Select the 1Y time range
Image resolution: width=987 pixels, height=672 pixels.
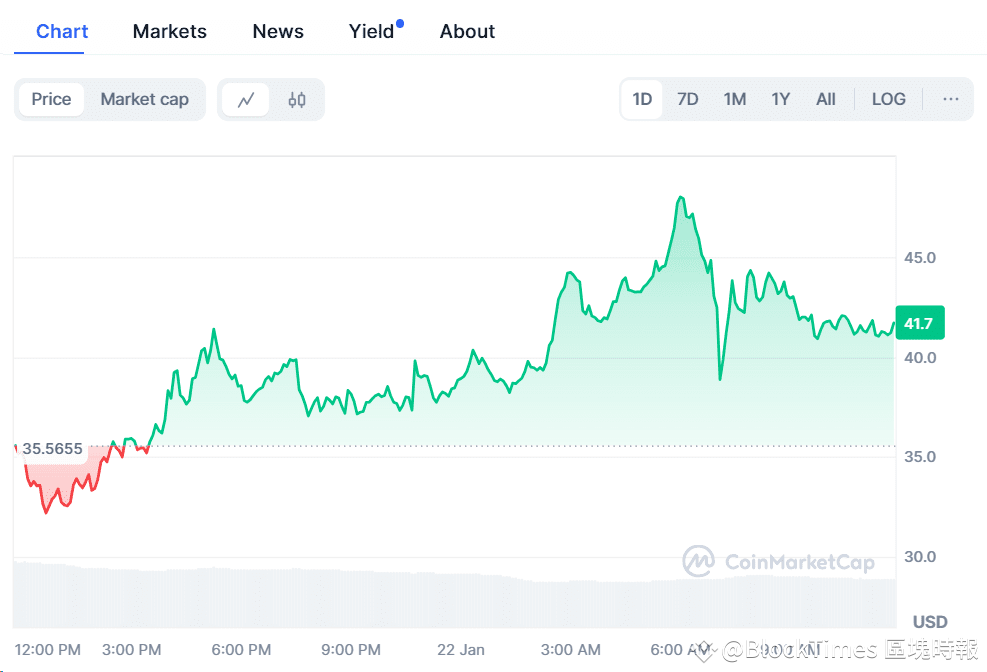tap(781, 99)
